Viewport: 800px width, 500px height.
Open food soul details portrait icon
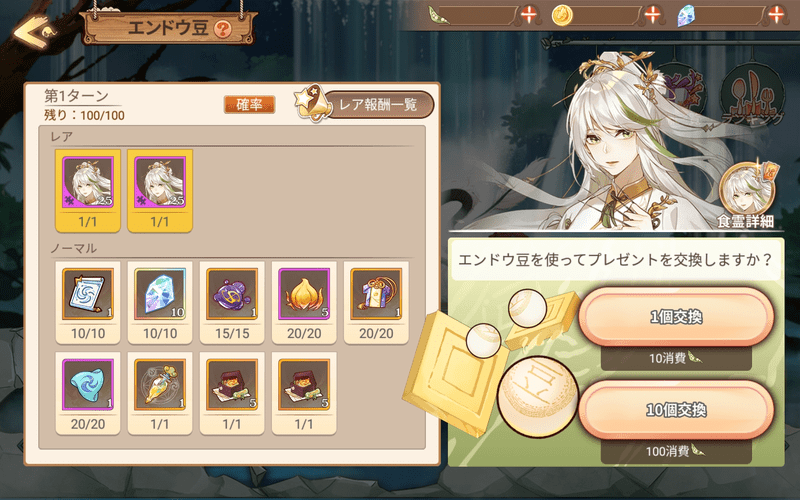click(746, 194)
